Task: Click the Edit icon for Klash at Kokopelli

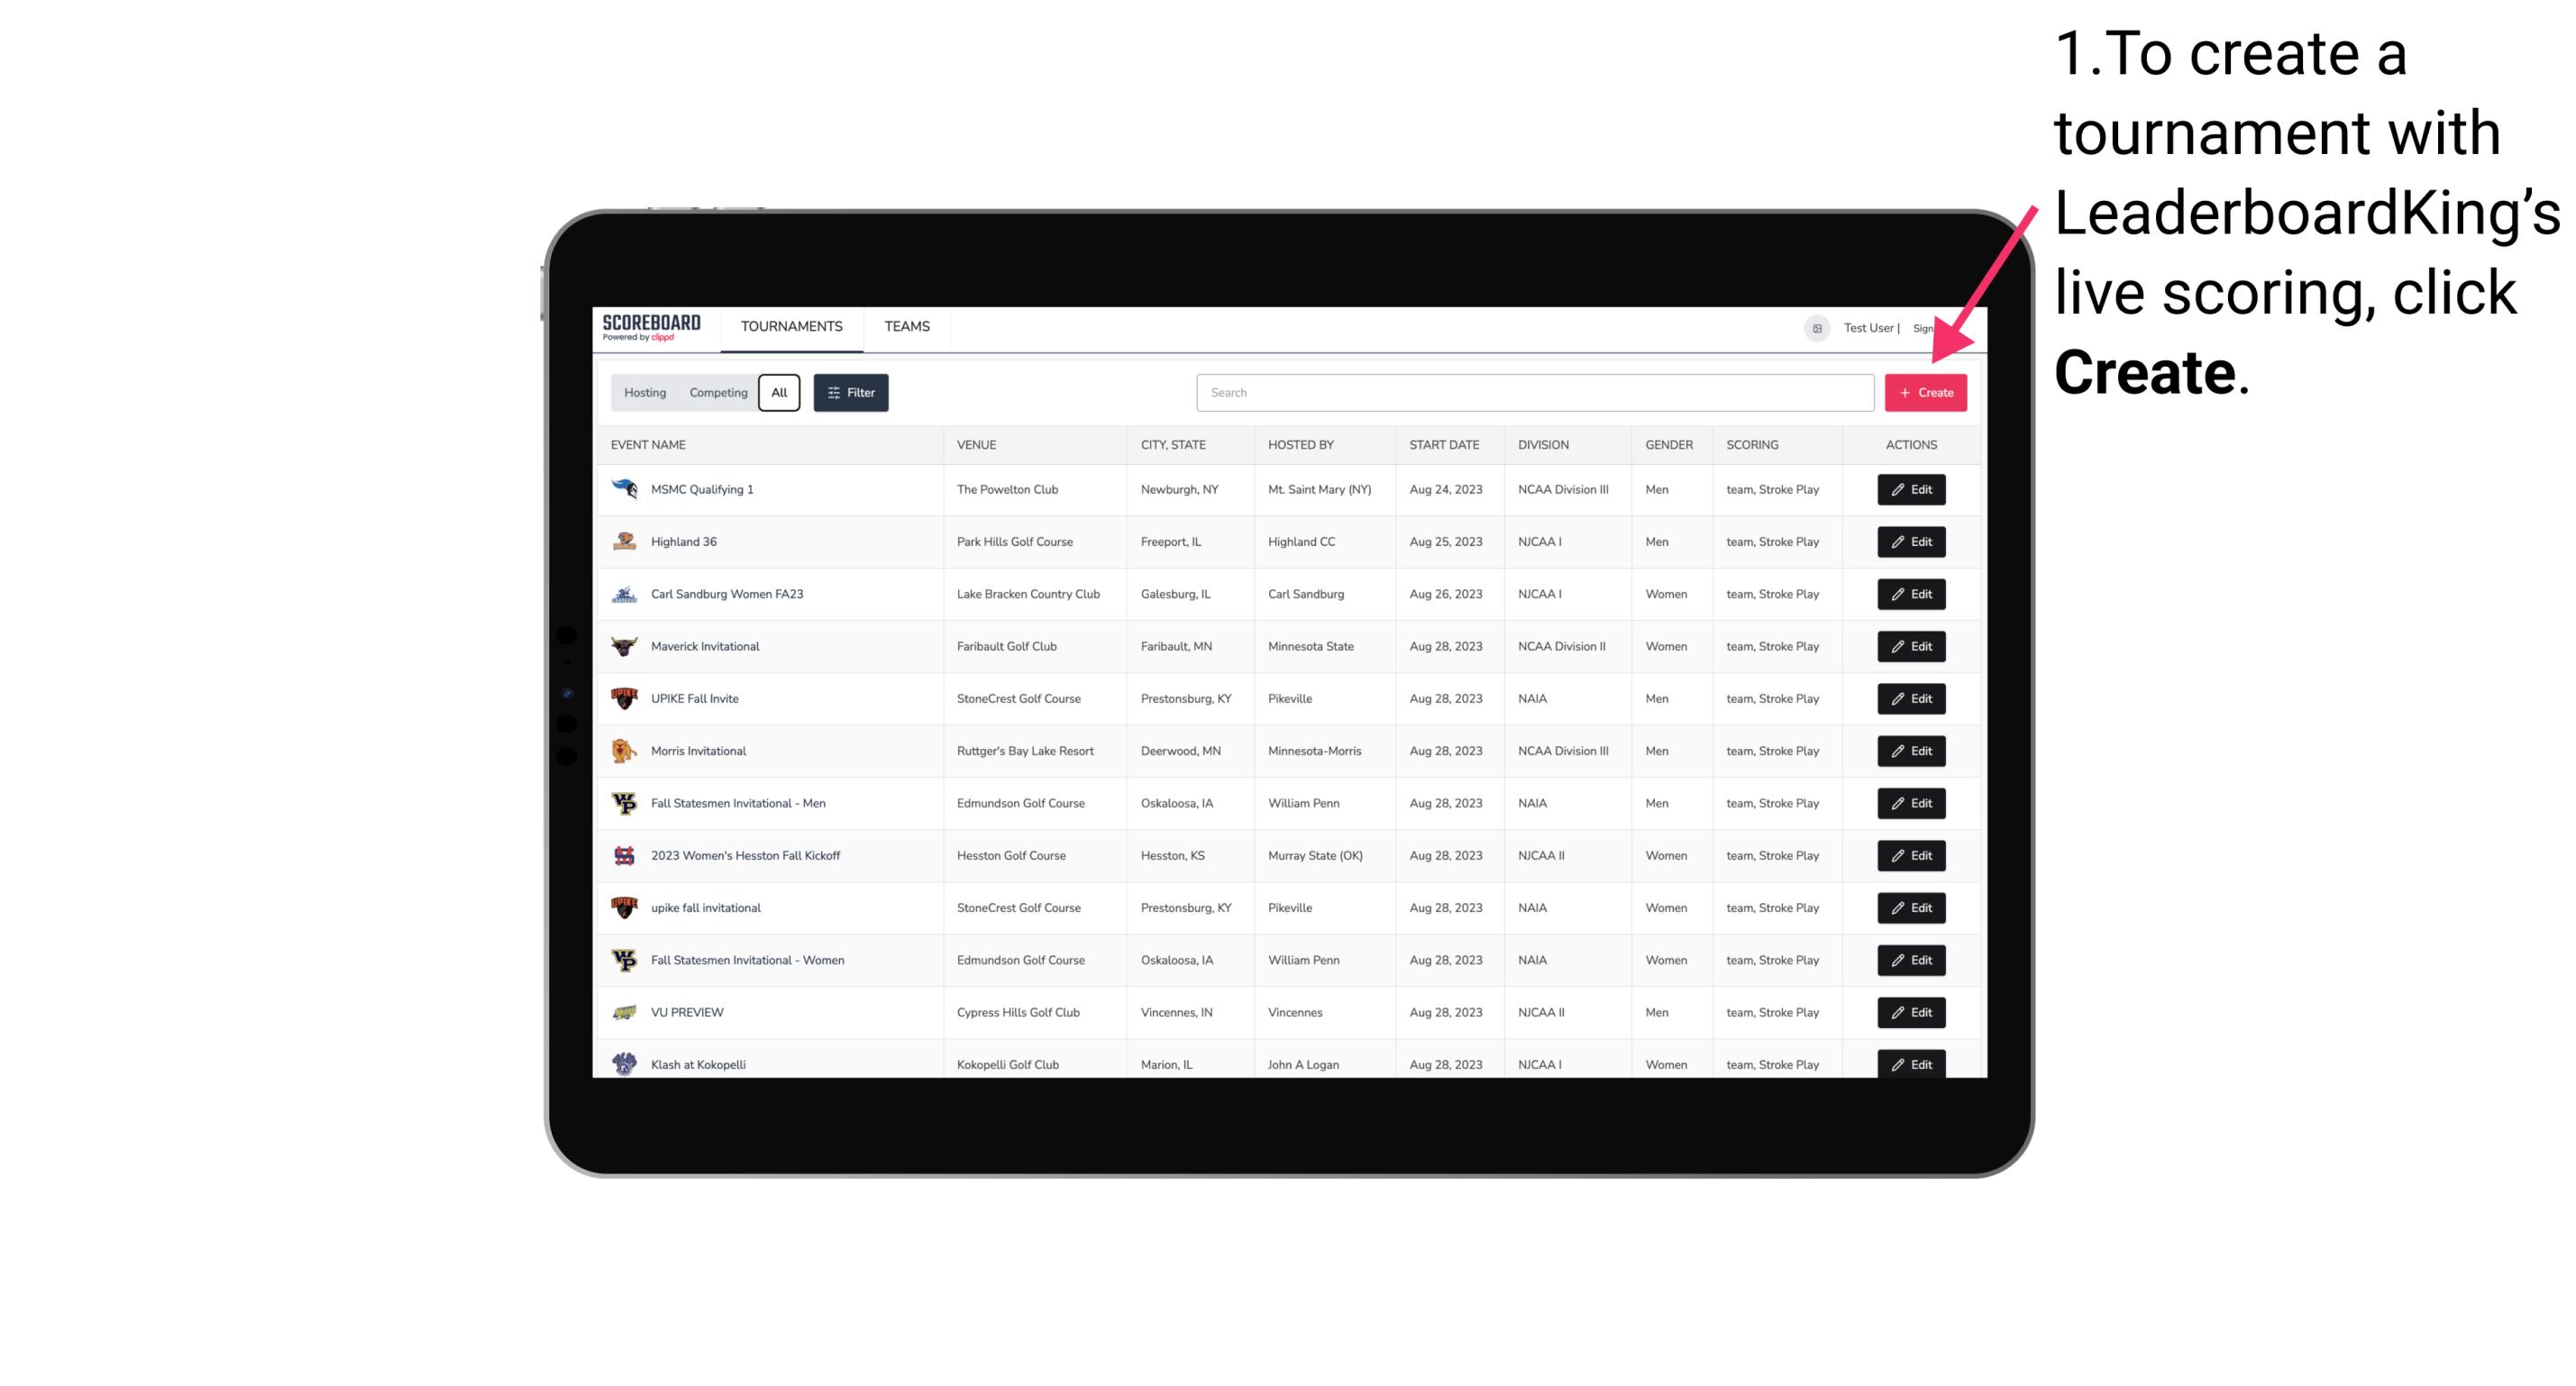Action: (1910, 1063)
